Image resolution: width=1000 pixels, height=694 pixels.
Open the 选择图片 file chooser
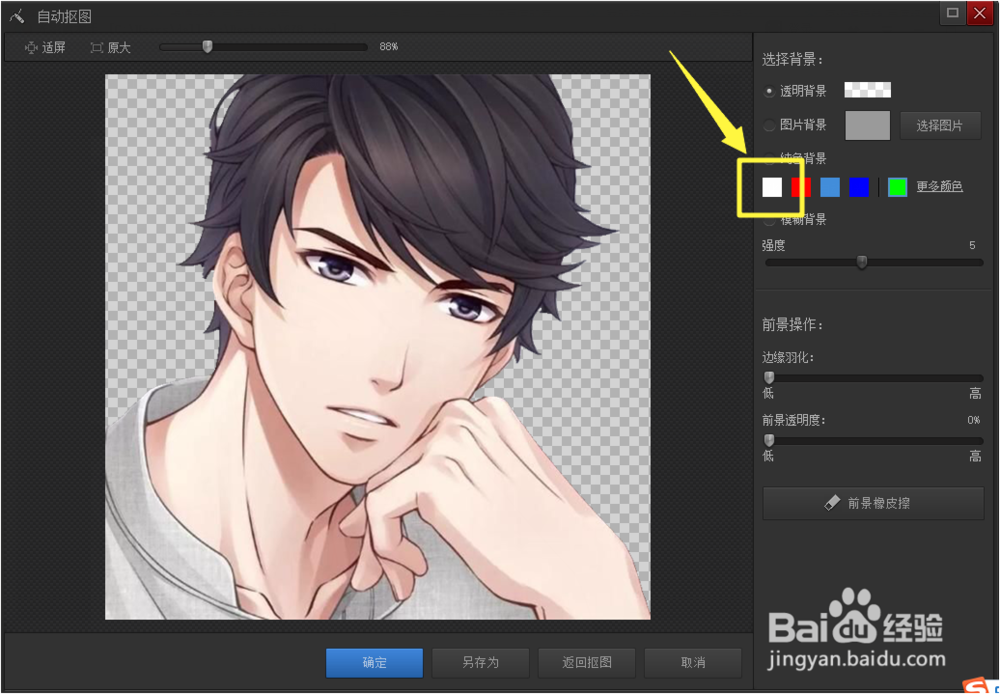click(939, 125)
